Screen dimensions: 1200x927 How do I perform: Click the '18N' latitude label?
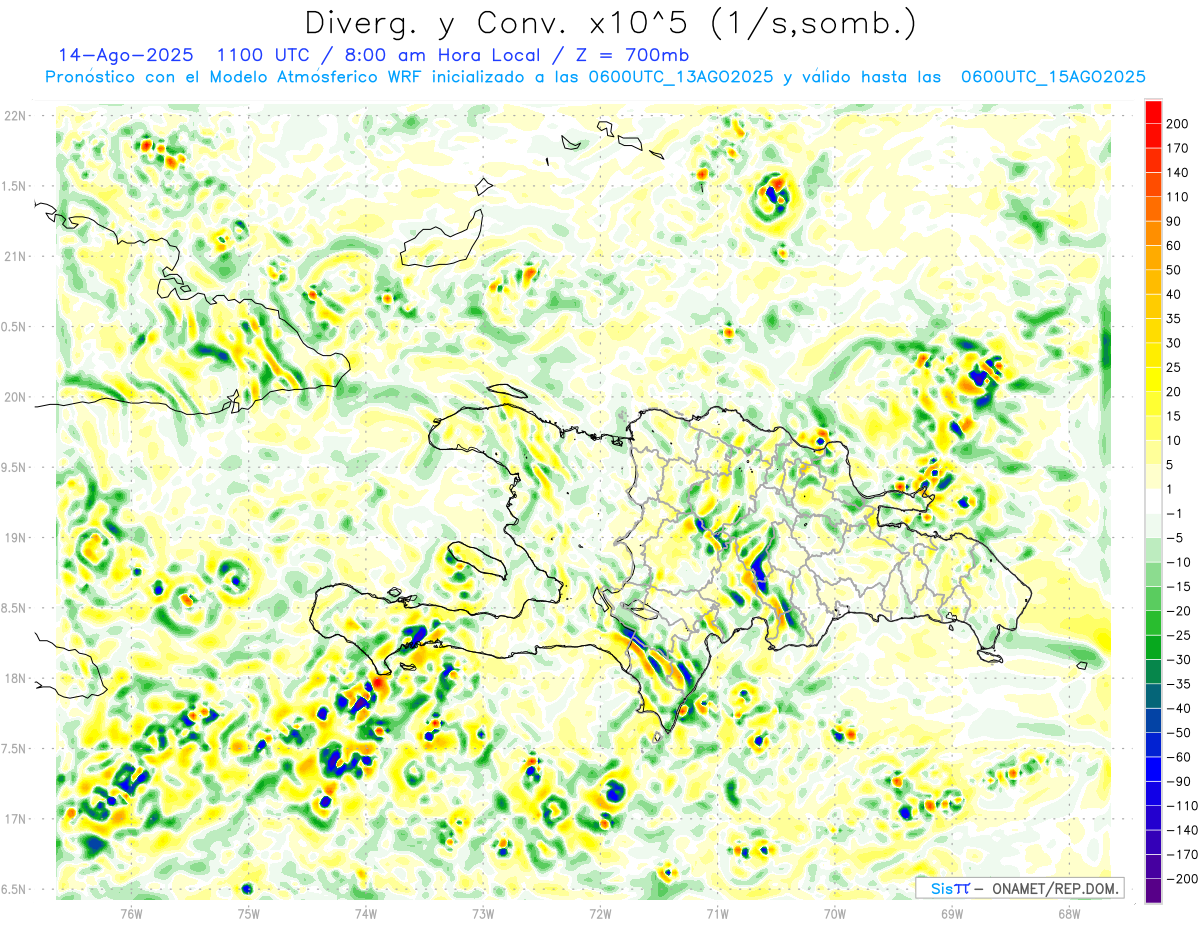point(15,679)
